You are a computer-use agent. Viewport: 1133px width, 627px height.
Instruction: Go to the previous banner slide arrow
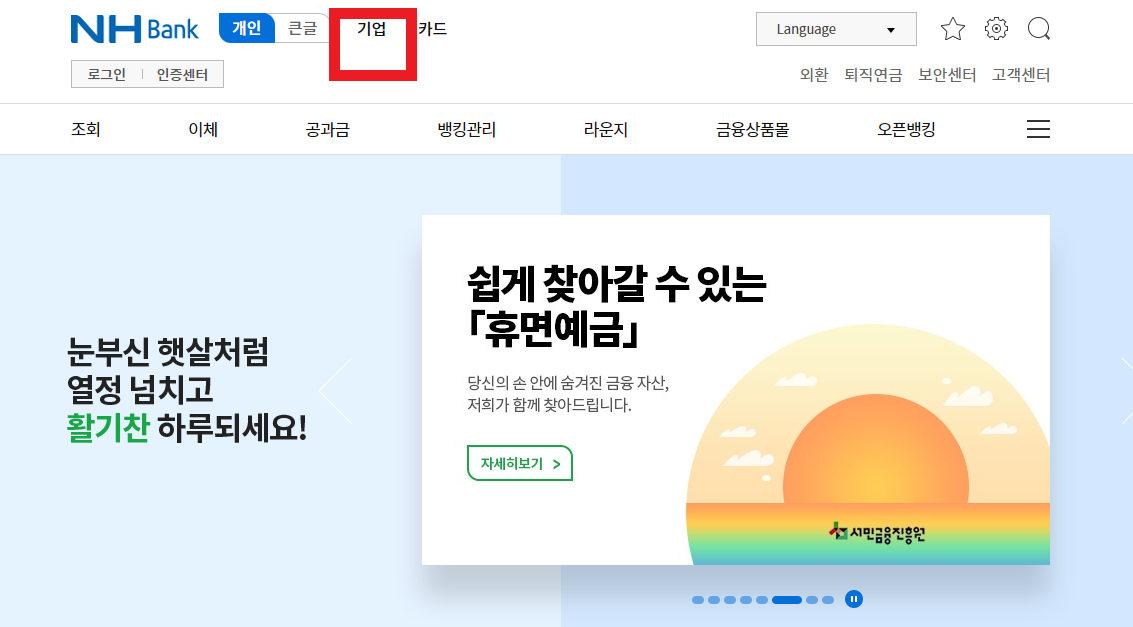(334, 391)
